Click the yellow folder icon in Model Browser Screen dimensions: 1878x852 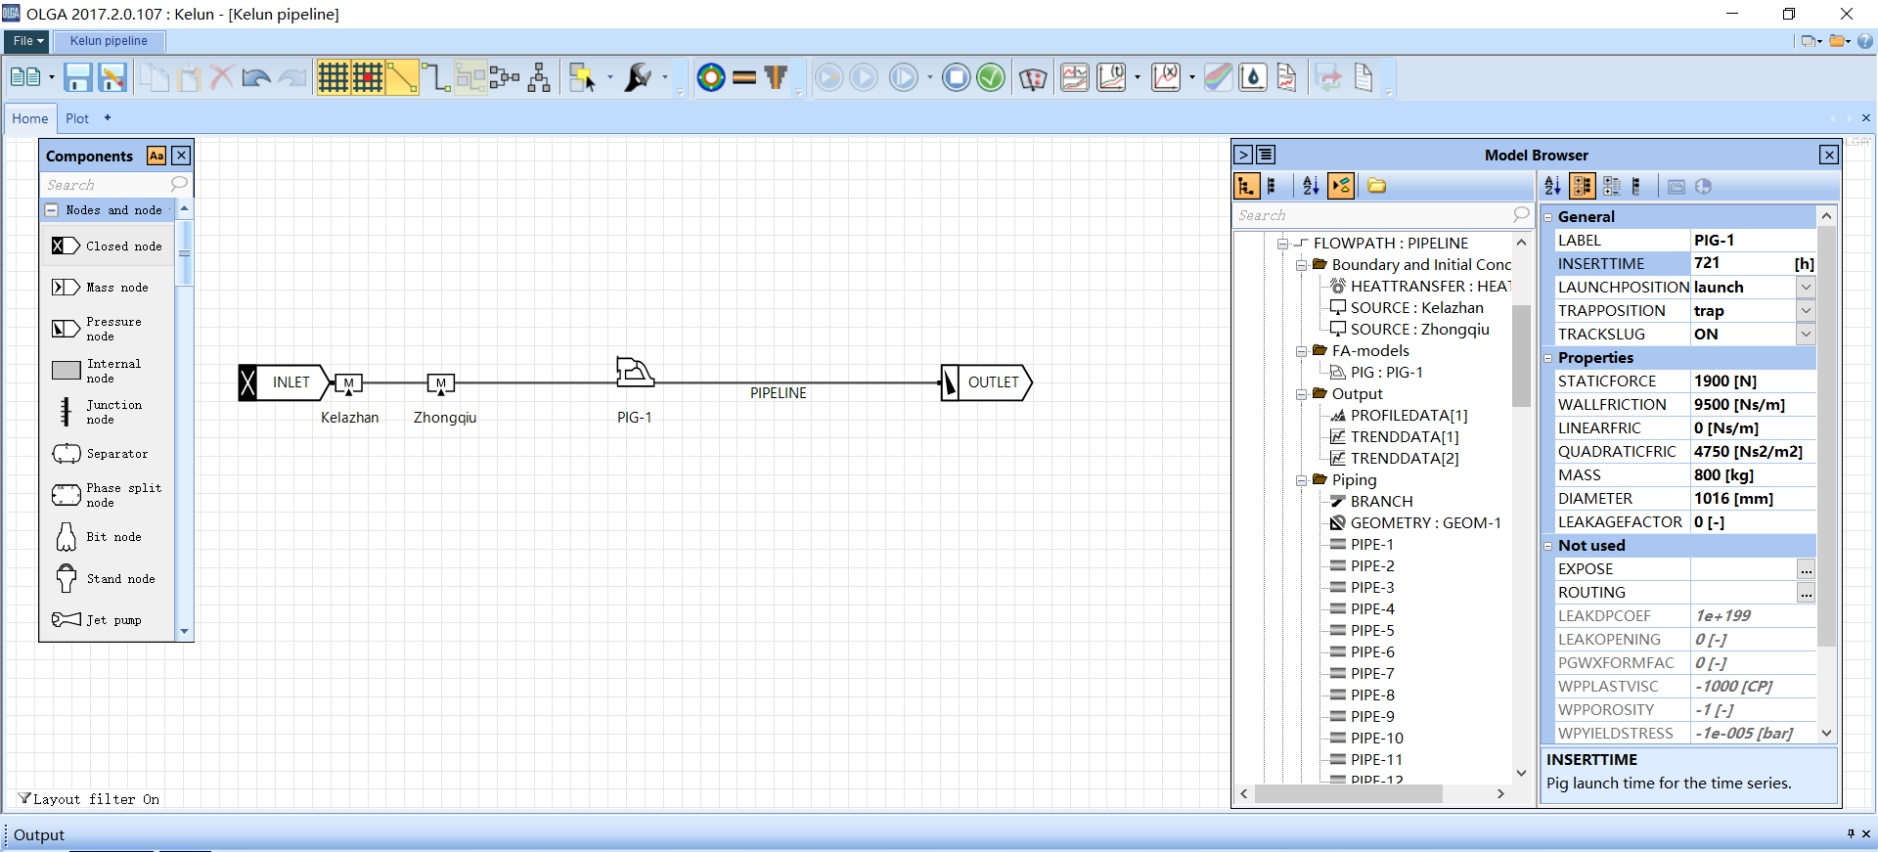point(1377,186)
